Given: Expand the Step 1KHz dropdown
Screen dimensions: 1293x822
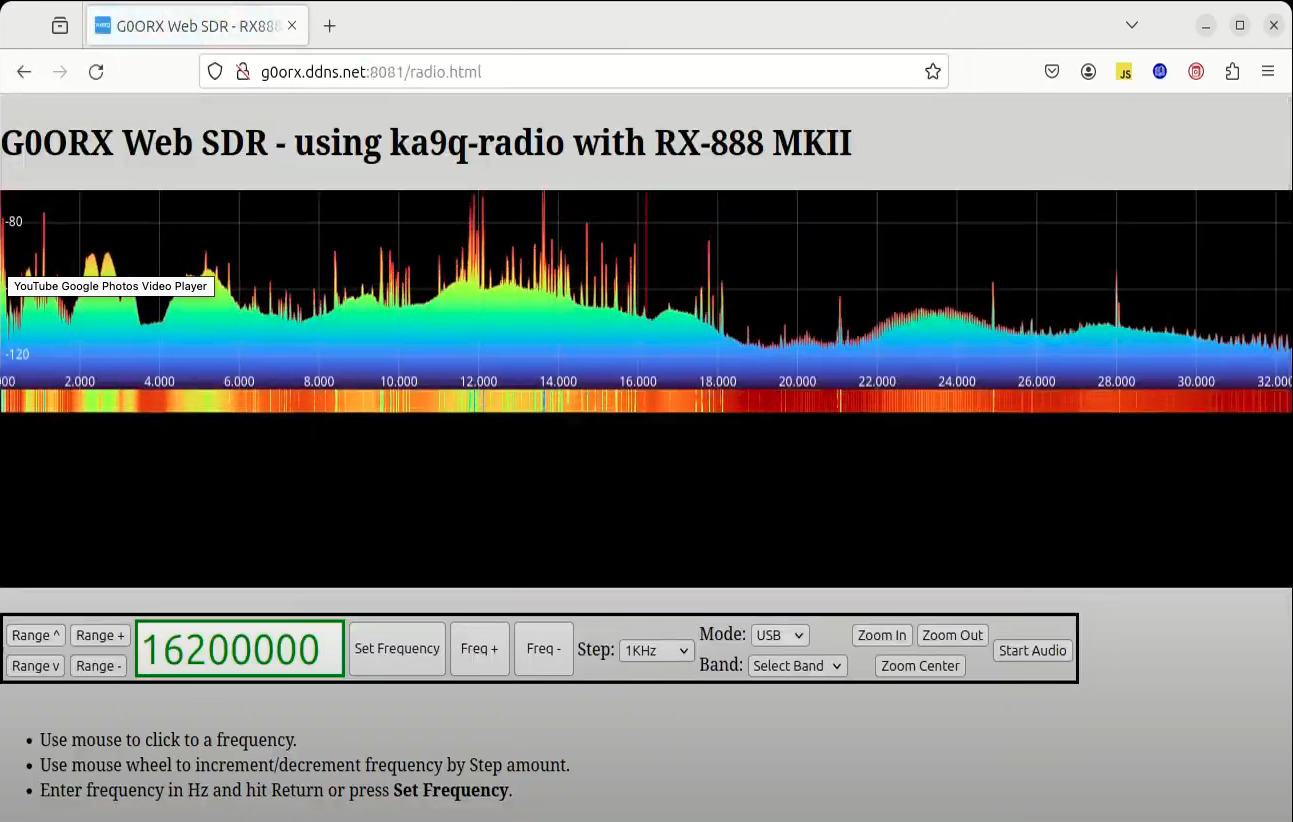Looking at the screenshot, I should tap(656, 650).
